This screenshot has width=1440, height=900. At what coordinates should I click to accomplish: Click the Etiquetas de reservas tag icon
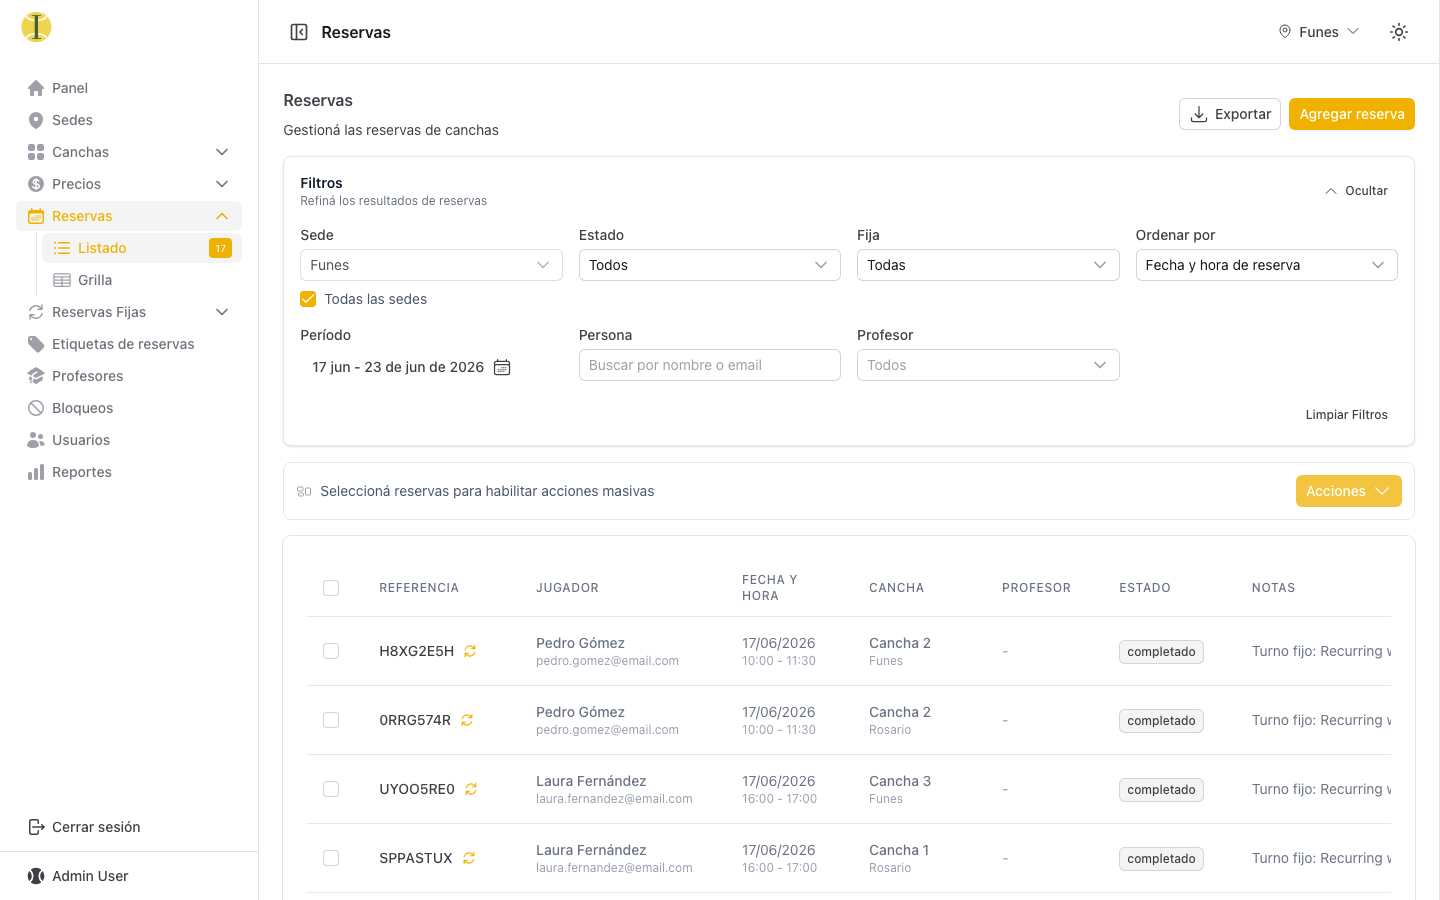coord(36,344)
